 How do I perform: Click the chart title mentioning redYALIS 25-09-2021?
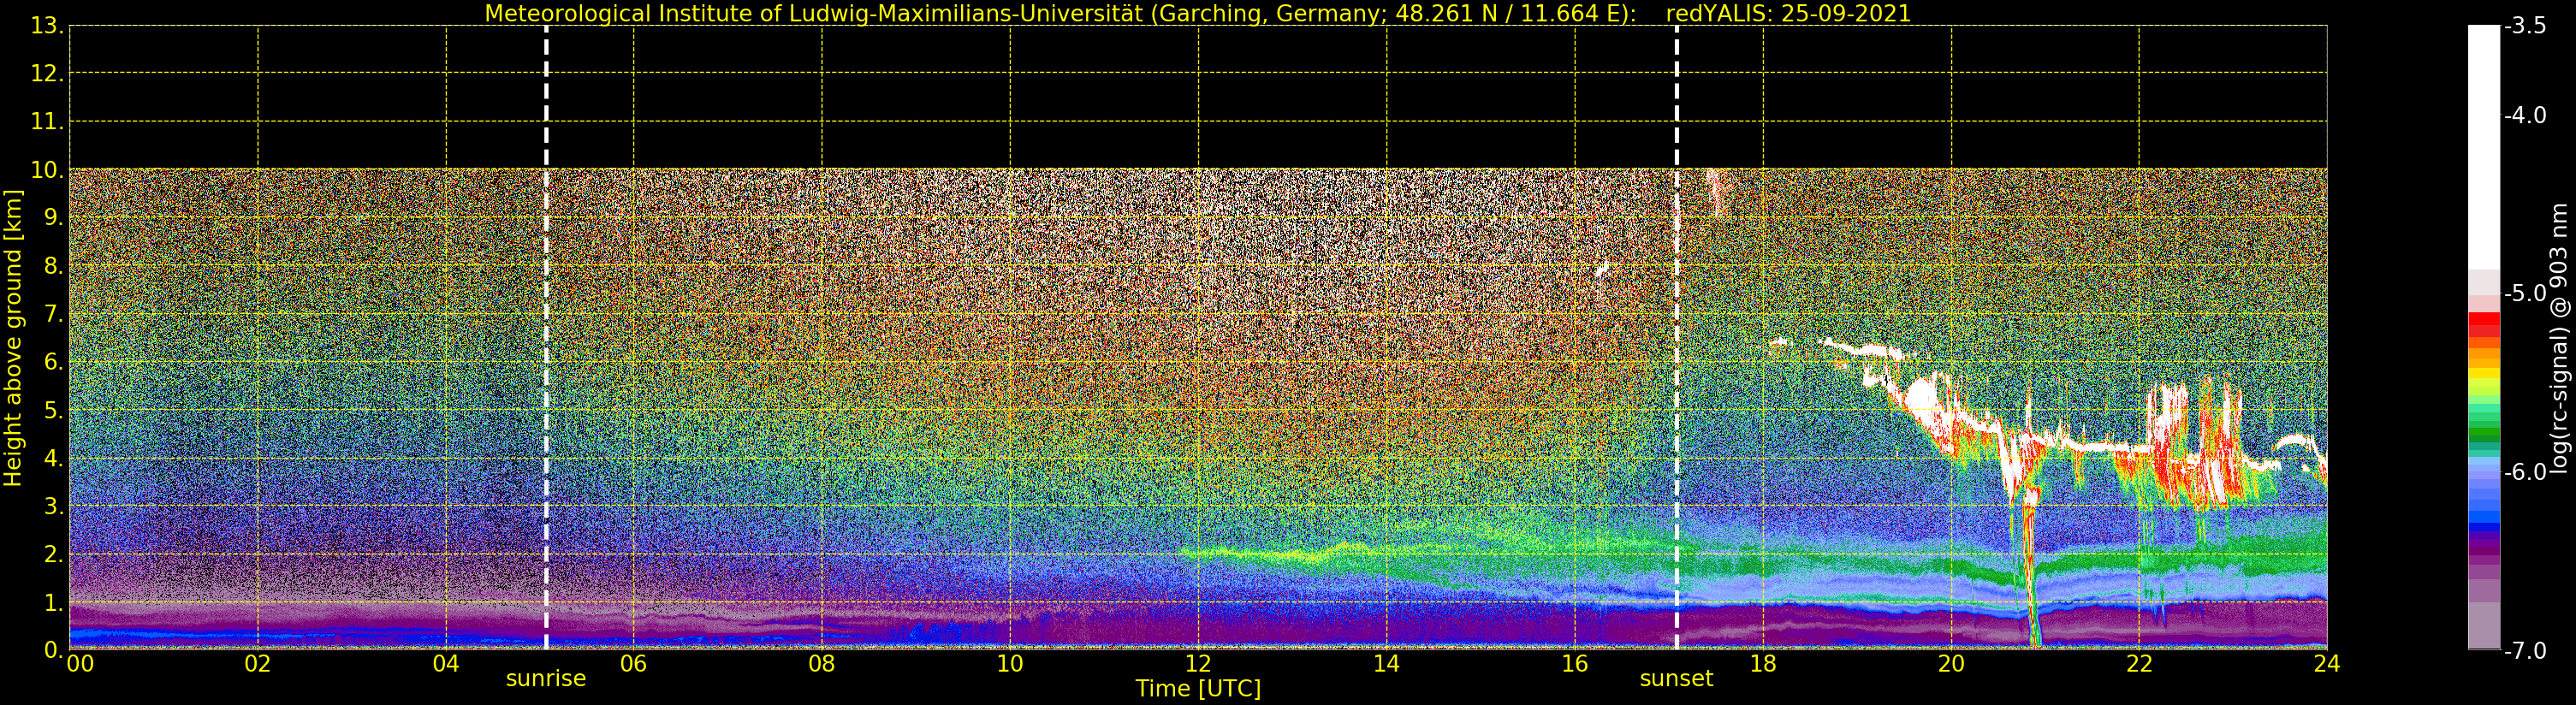1197,13
